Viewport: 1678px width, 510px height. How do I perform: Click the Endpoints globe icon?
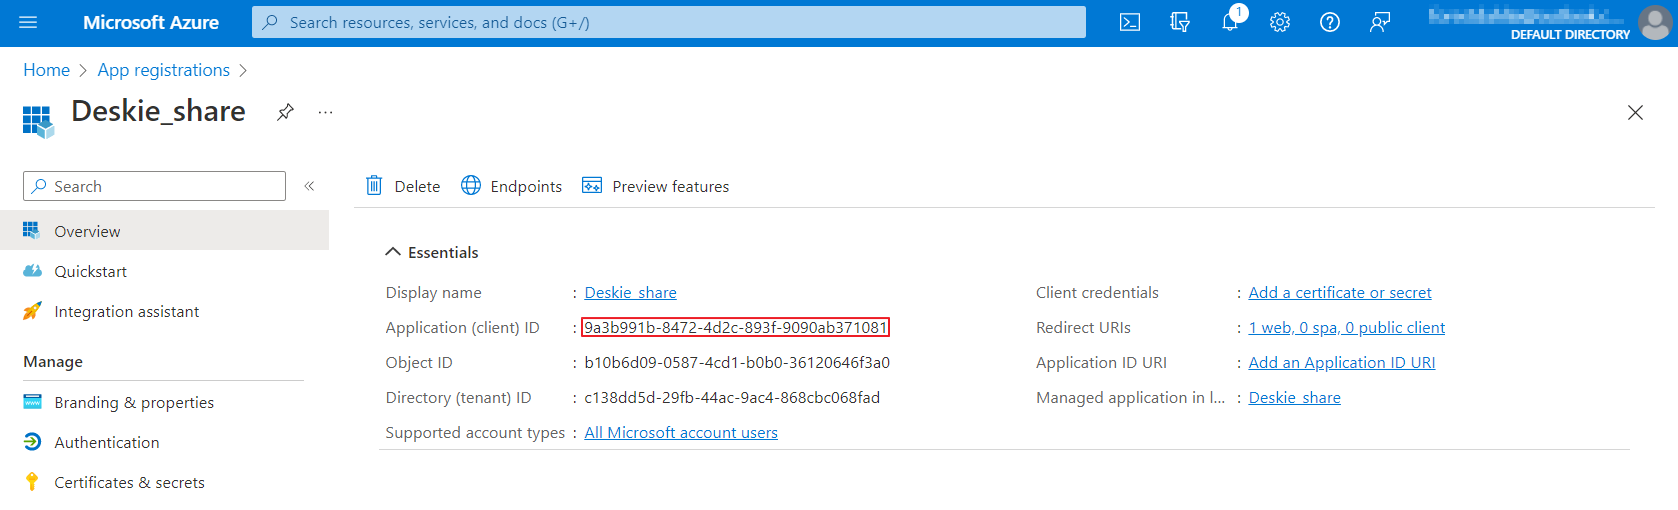point(471,185)
